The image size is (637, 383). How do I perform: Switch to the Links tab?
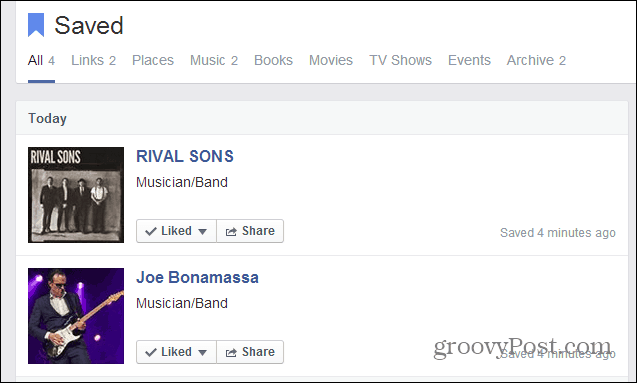coord(93,61)
